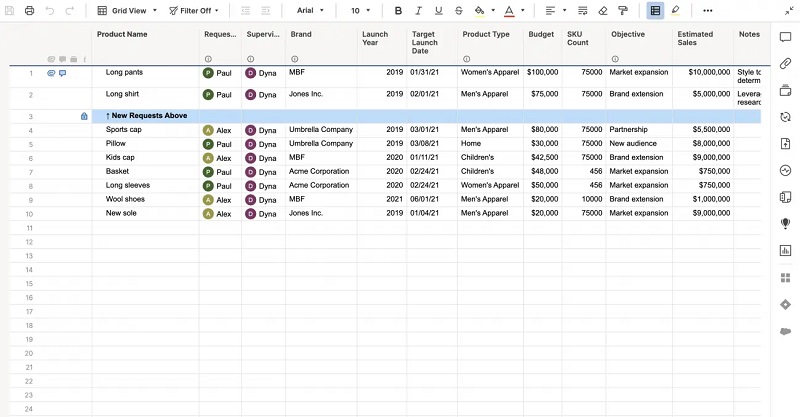
Task: Open the Grid View dropdown
Action: click(126, 10)
